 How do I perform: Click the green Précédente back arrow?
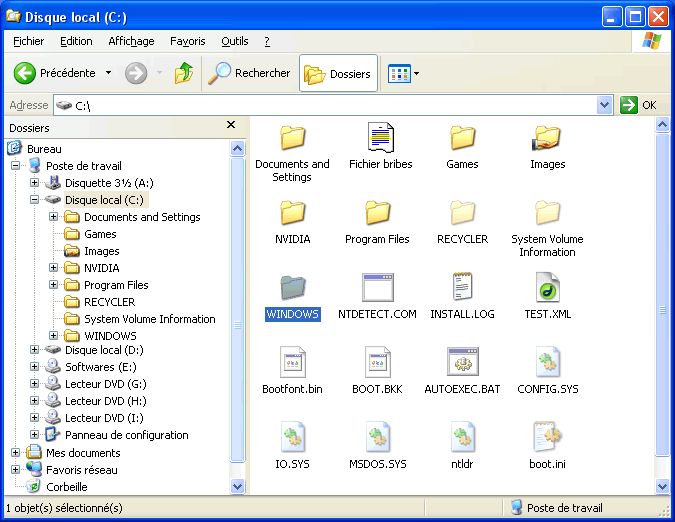pyautogui.click(x=25, y=73)
